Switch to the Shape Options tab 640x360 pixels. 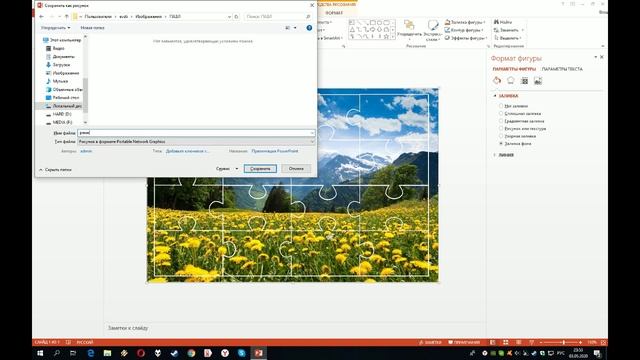tap(514, 69)
